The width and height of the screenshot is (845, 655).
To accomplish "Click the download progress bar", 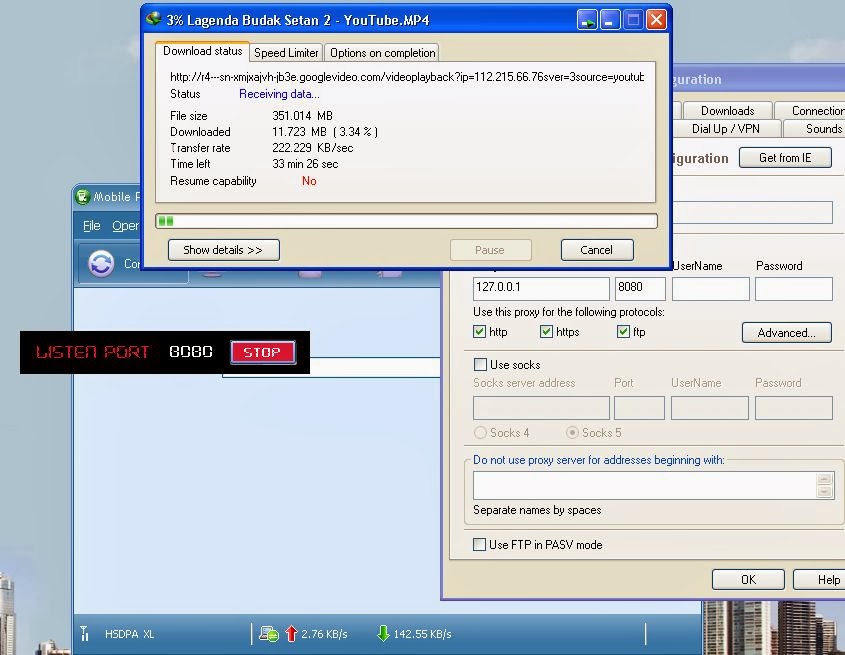I will click(x=406, y=221).
